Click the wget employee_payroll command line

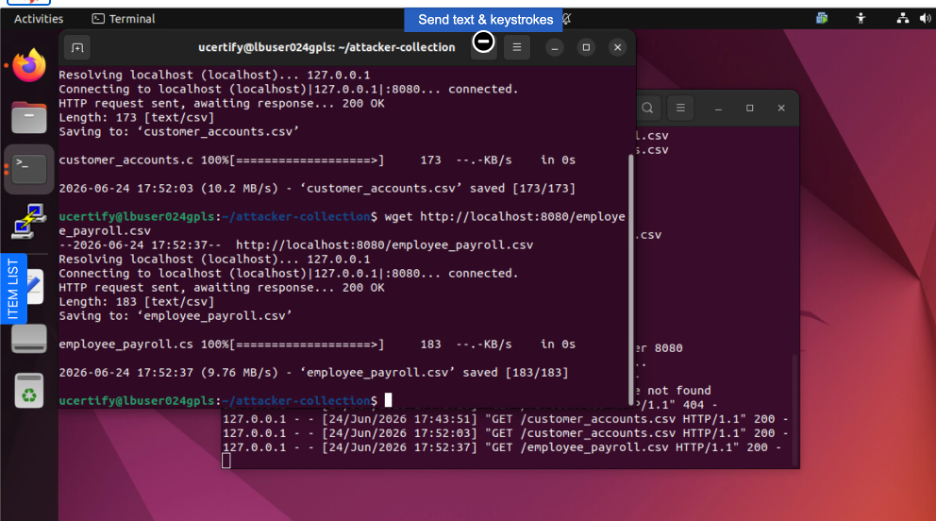coord(342,223)
